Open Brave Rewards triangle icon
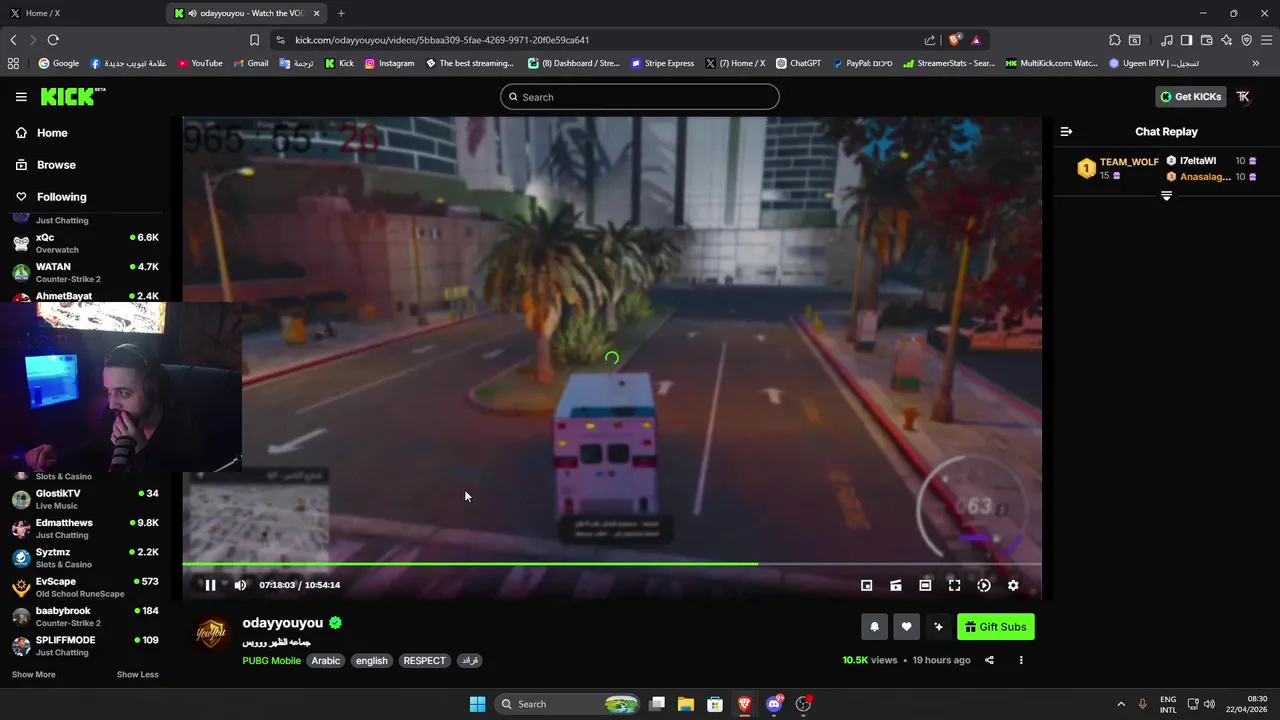 tap(976, 40)
